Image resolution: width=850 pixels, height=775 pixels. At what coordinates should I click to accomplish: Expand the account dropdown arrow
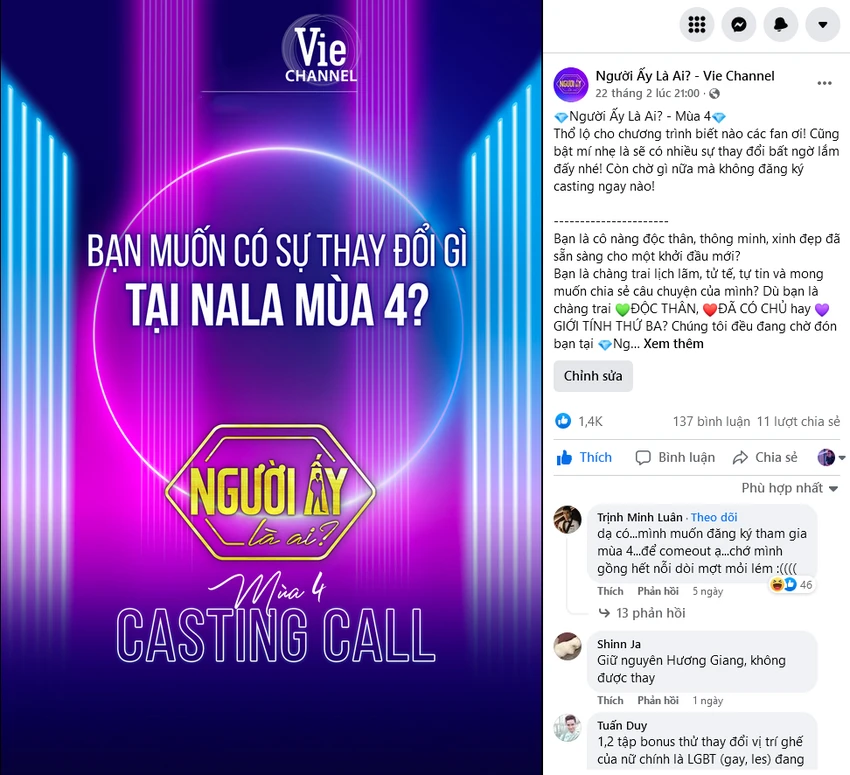(823, 24)
